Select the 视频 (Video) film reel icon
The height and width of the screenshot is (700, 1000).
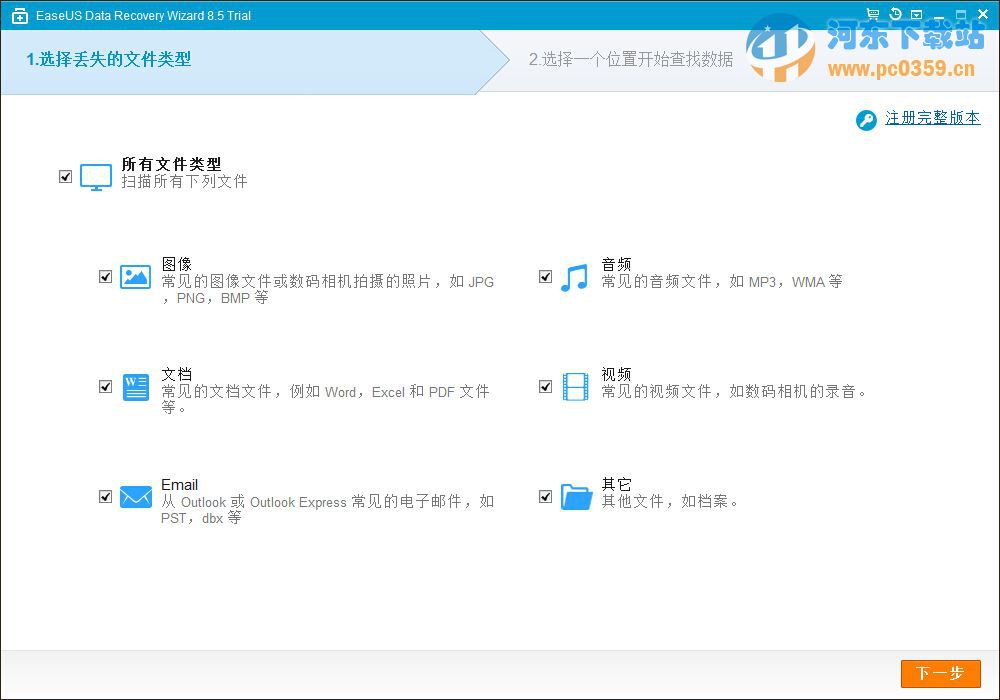point(575,387)
